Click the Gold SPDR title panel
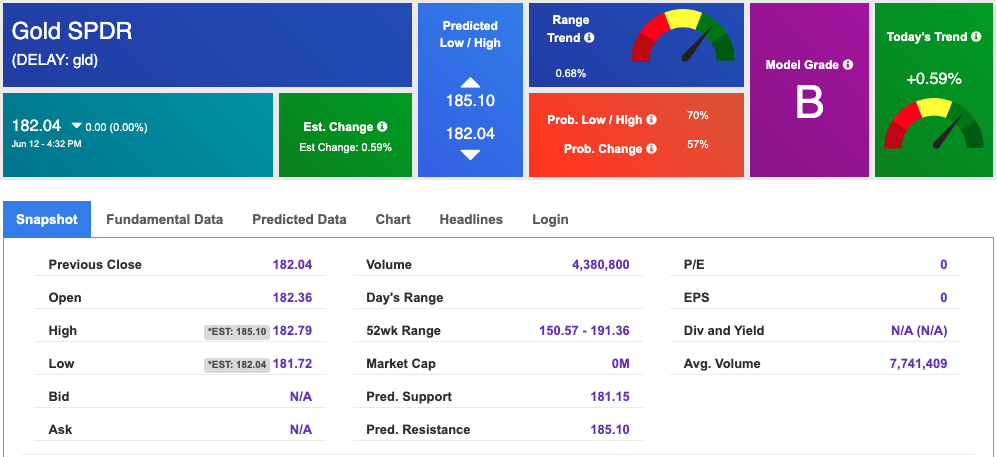The height and width of the screenshot is (457, 997). coord(207,45)
